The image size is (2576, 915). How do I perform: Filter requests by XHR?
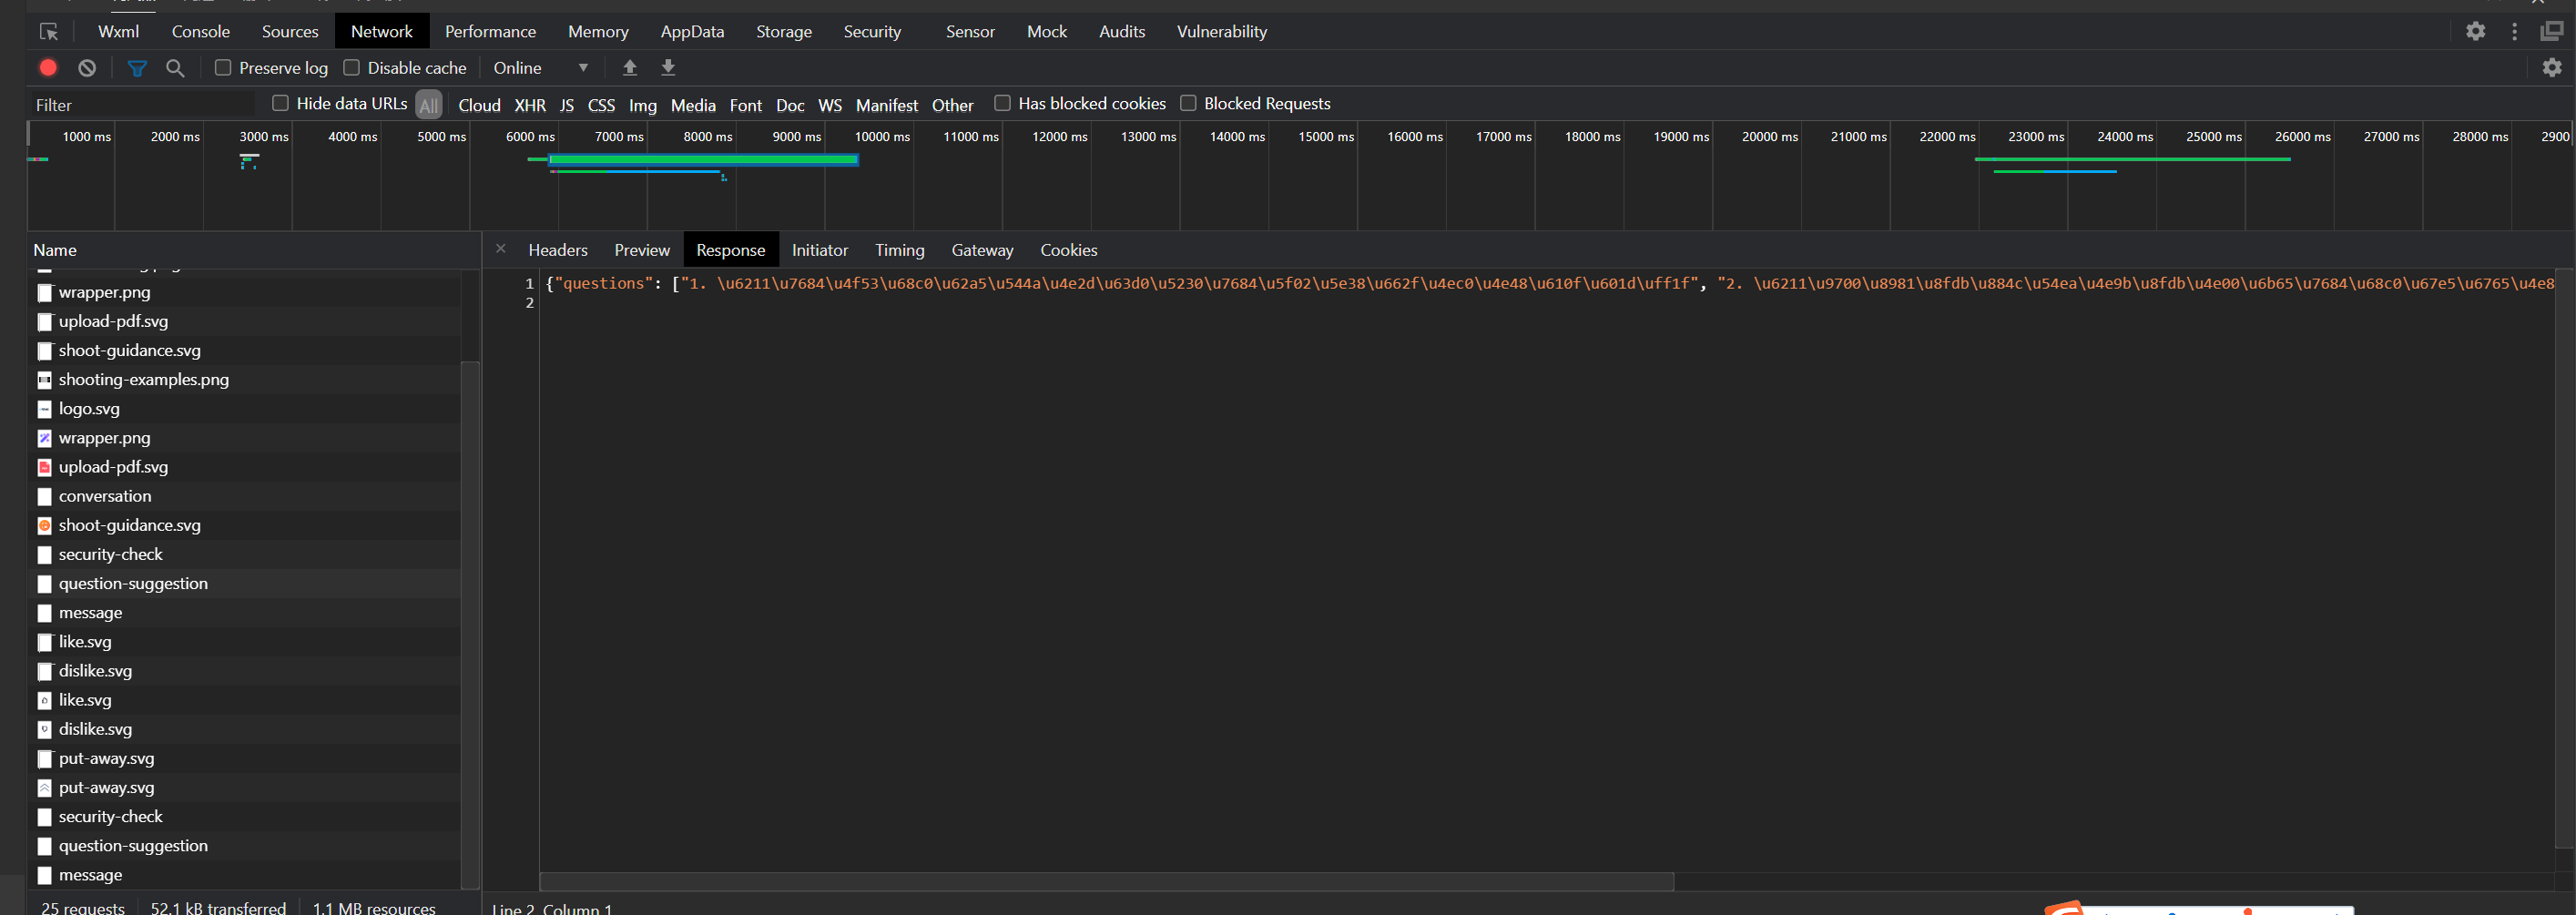pos(530,105)
